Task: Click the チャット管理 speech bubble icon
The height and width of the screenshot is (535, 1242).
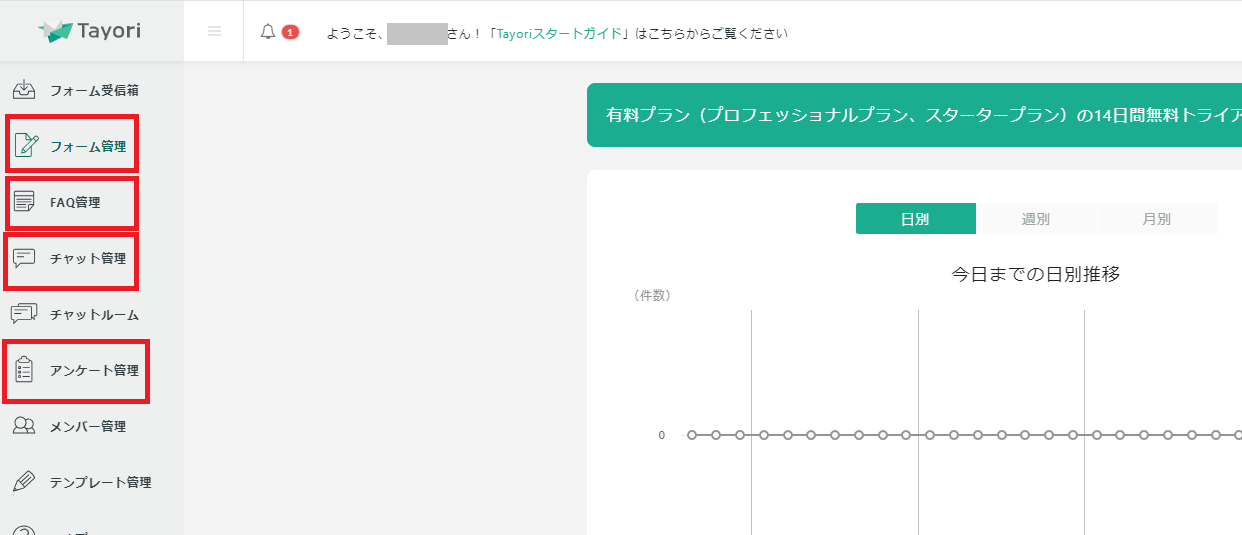Action: coord(24,258)
